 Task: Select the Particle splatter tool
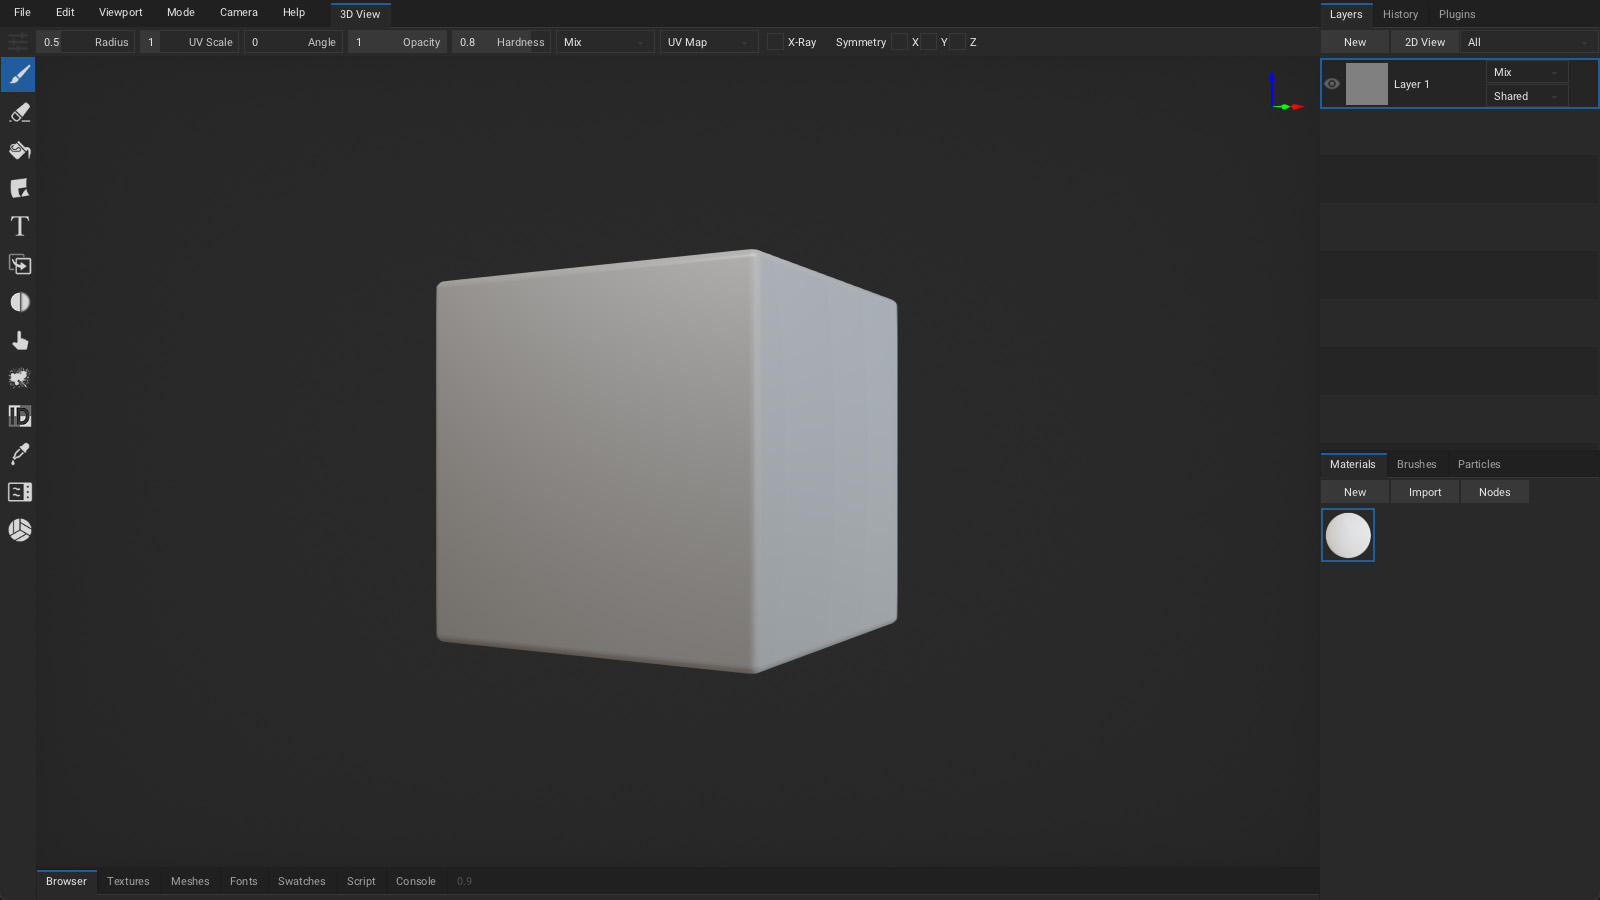19,378
